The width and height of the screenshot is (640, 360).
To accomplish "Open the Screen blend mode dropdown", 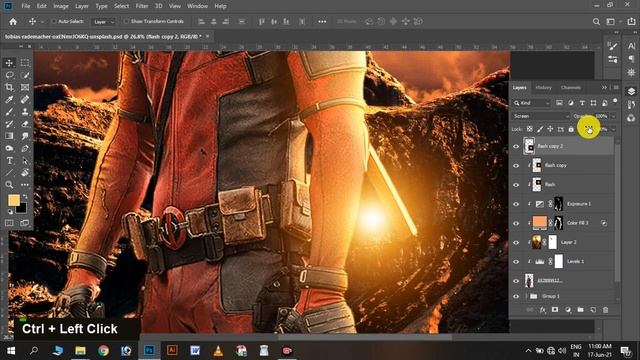I will tap(541, 116).
